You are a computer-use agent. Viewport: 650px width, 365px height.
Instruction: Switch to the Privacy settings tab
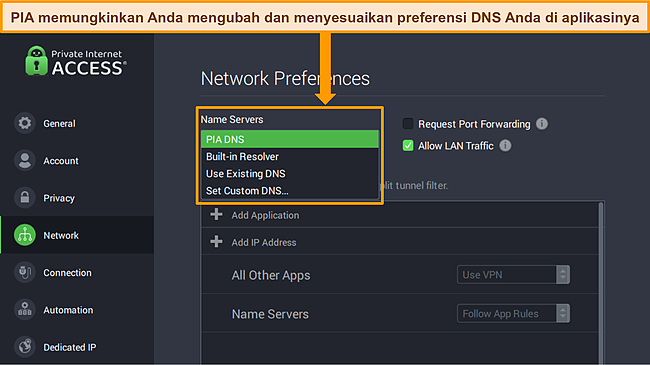pyautogui.click(x=77, y=198)
